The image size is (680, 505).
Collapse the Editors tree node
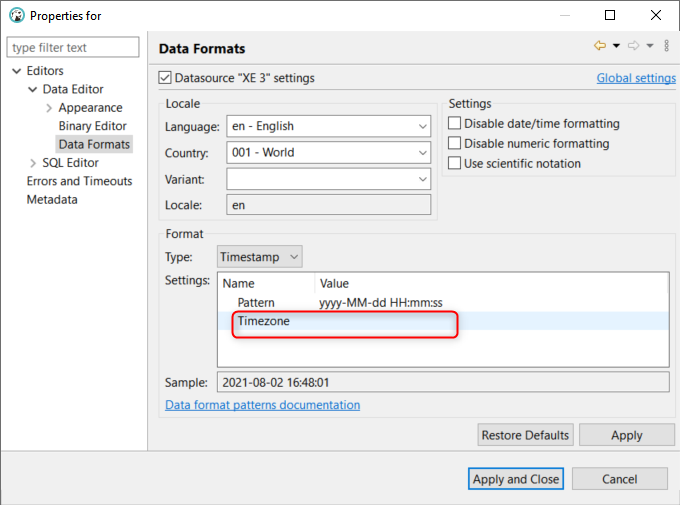pyautogui.click(x=16, y=71)
